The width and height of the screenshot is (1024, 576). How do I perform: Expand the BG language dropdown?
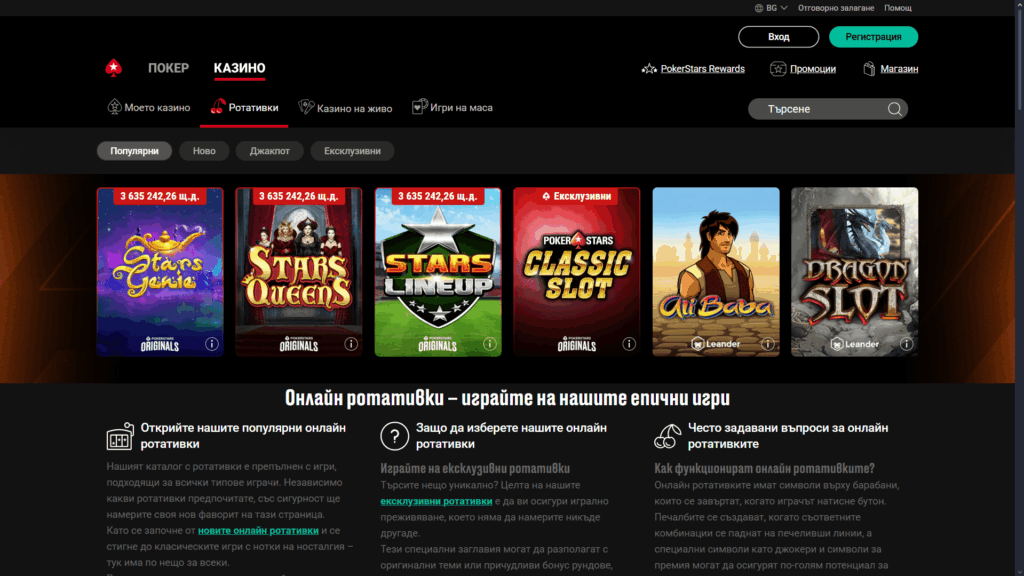[x=775, y=7]
